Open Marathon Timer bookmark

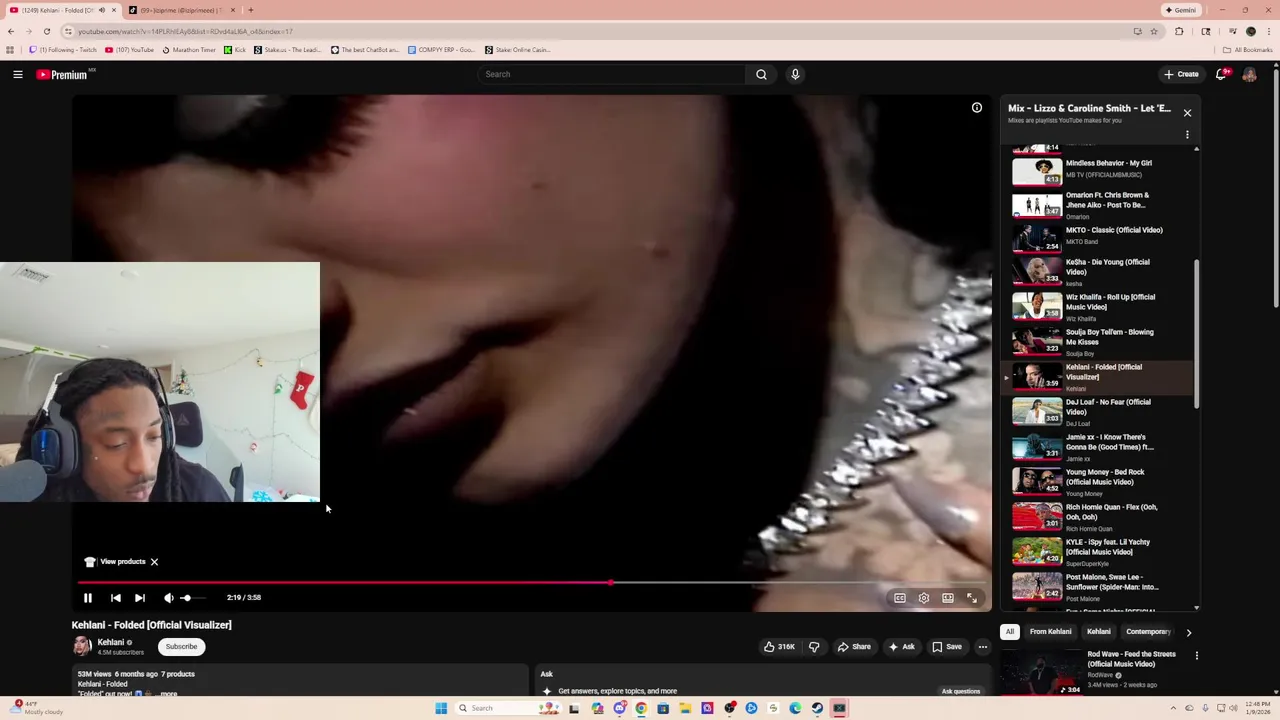pyautogui.click(x=189, y=50)
